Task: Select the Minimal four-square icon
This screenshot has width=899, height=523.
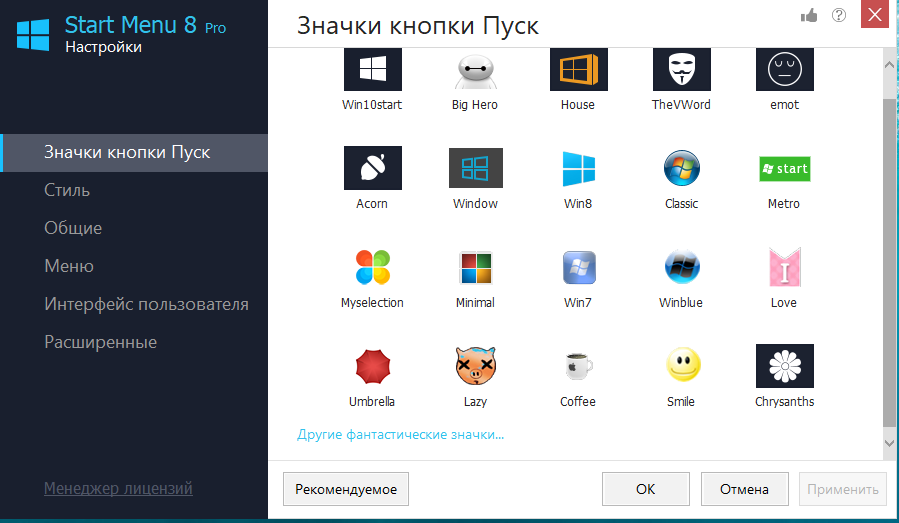Action: point(475,268)
